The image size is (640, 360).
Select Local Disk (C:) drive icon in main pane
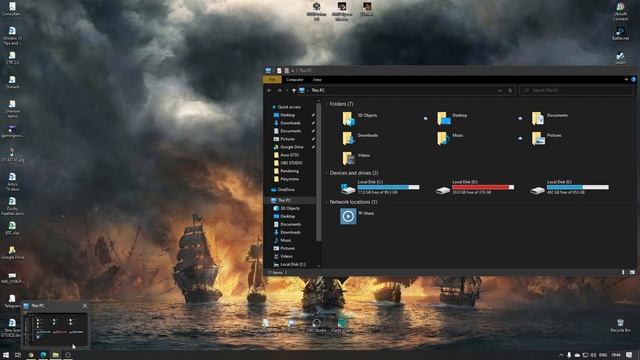pyautogui.click(x=348, y=189)
